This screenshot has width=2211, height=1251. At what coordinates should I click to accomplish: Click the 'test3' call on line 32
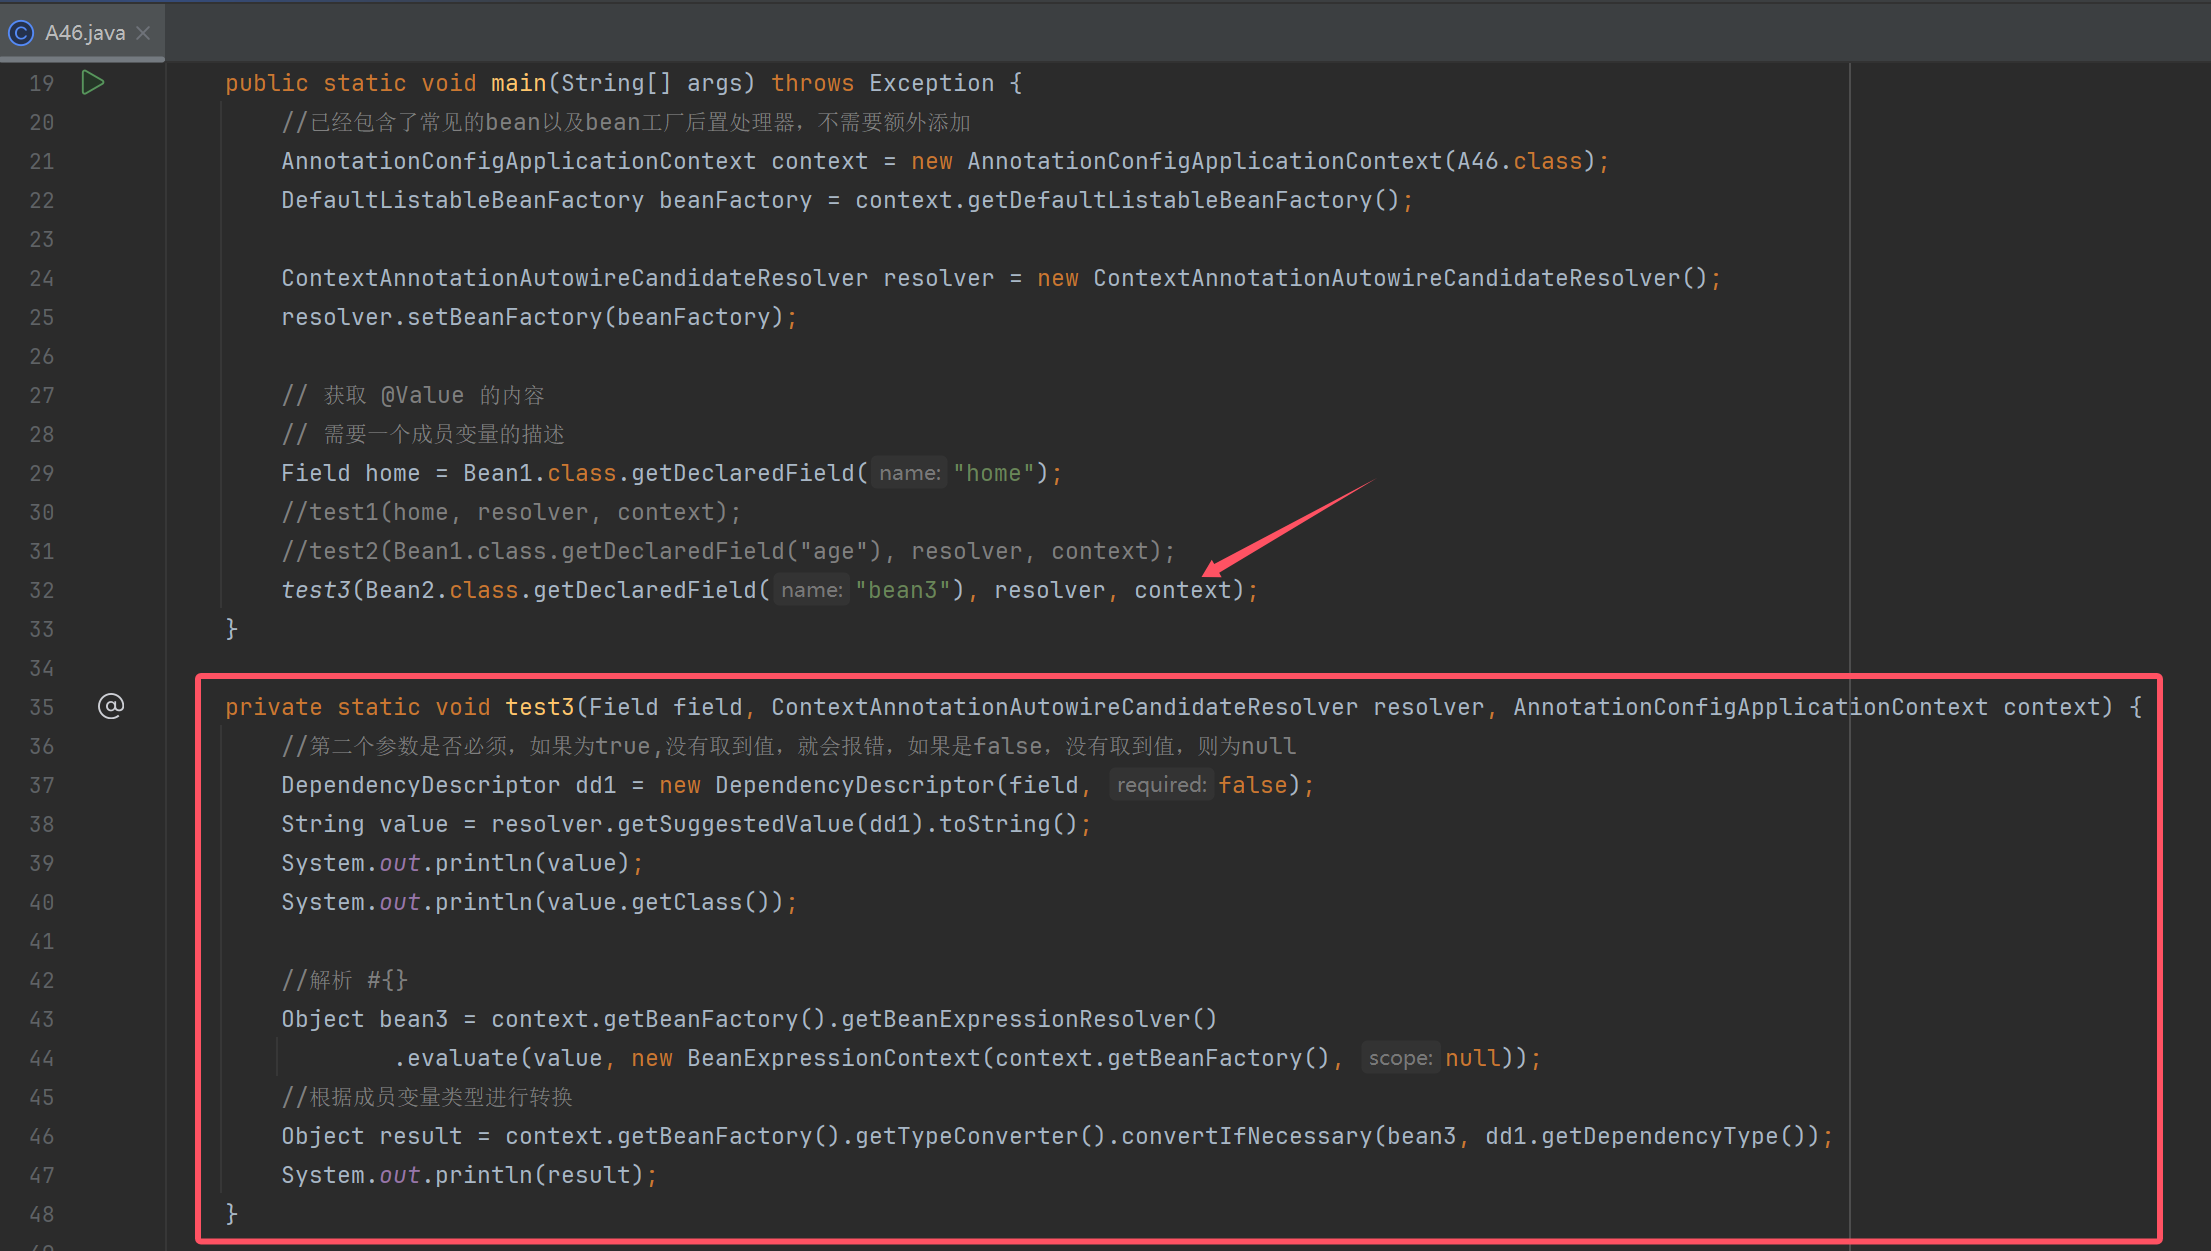coord(316,590)
